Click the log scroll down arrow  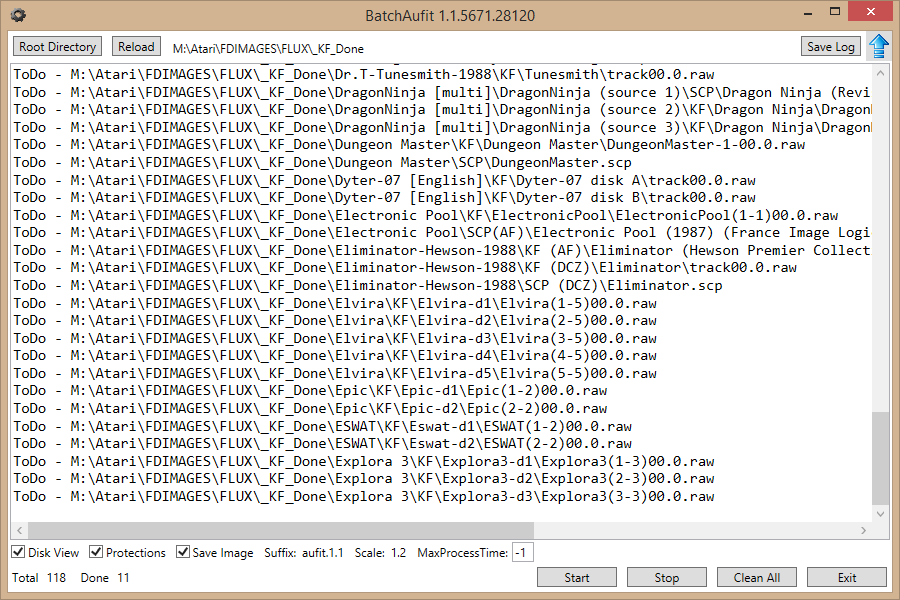pos(880,514)
